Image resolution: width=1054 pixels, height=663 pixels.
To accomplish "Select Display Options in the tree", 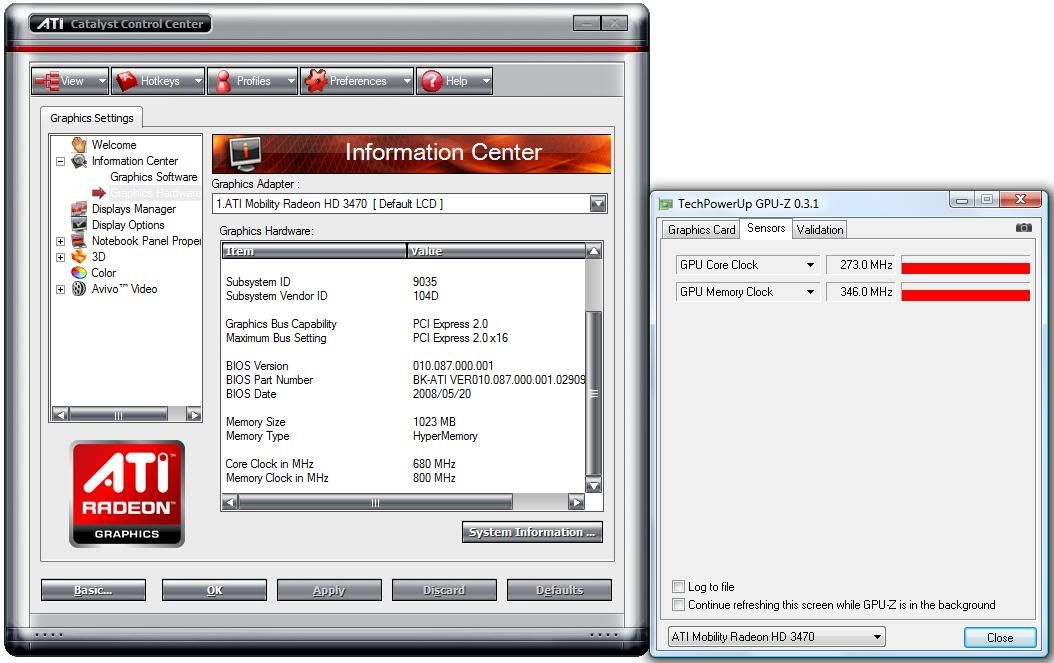I will tap(128, 225).
